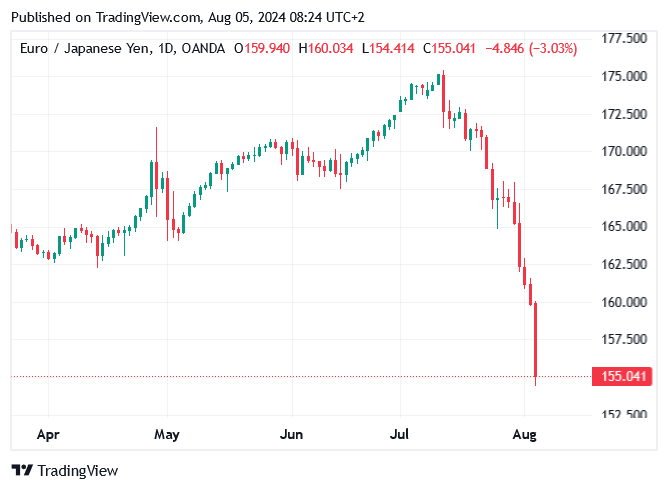The image size is (668, 490).
Task: Click the Jul label on time axis
Action: click(x=401, y=435)
